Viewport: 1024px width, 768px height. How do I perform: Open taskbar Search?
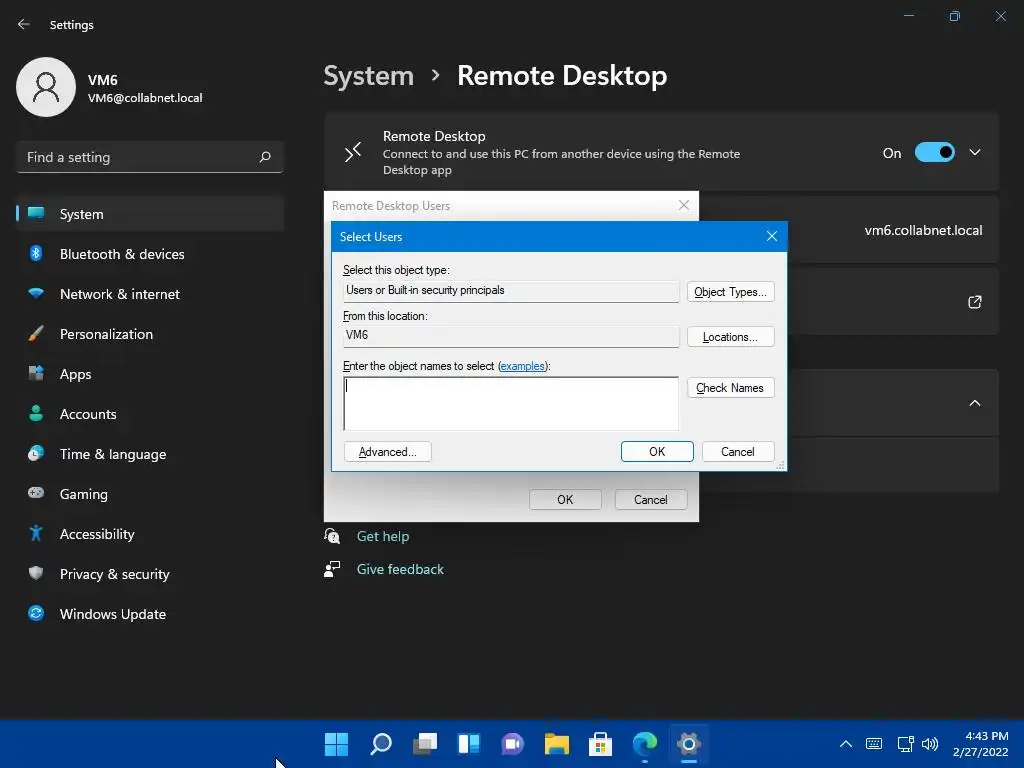coord(381,744)
